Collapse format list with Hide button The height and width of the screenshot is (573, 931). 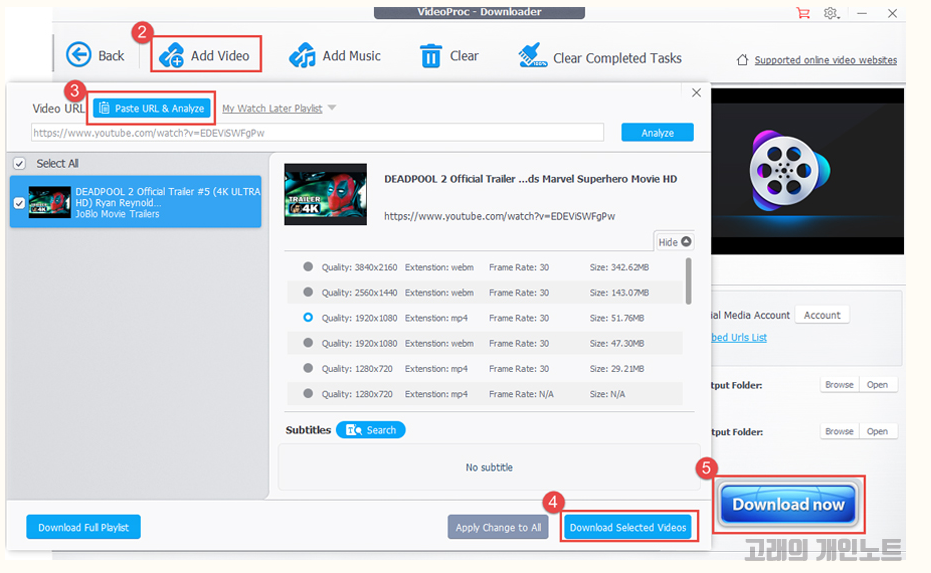tap(674, 242)
